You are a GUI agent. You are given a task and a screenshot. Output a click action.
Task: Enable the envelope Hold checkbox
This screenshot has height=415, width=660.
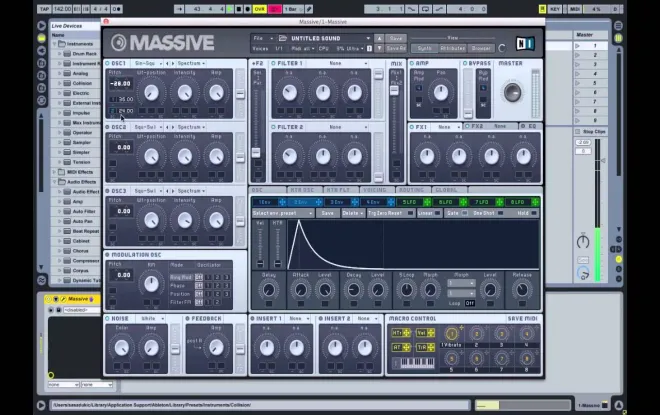click(534, 213)
